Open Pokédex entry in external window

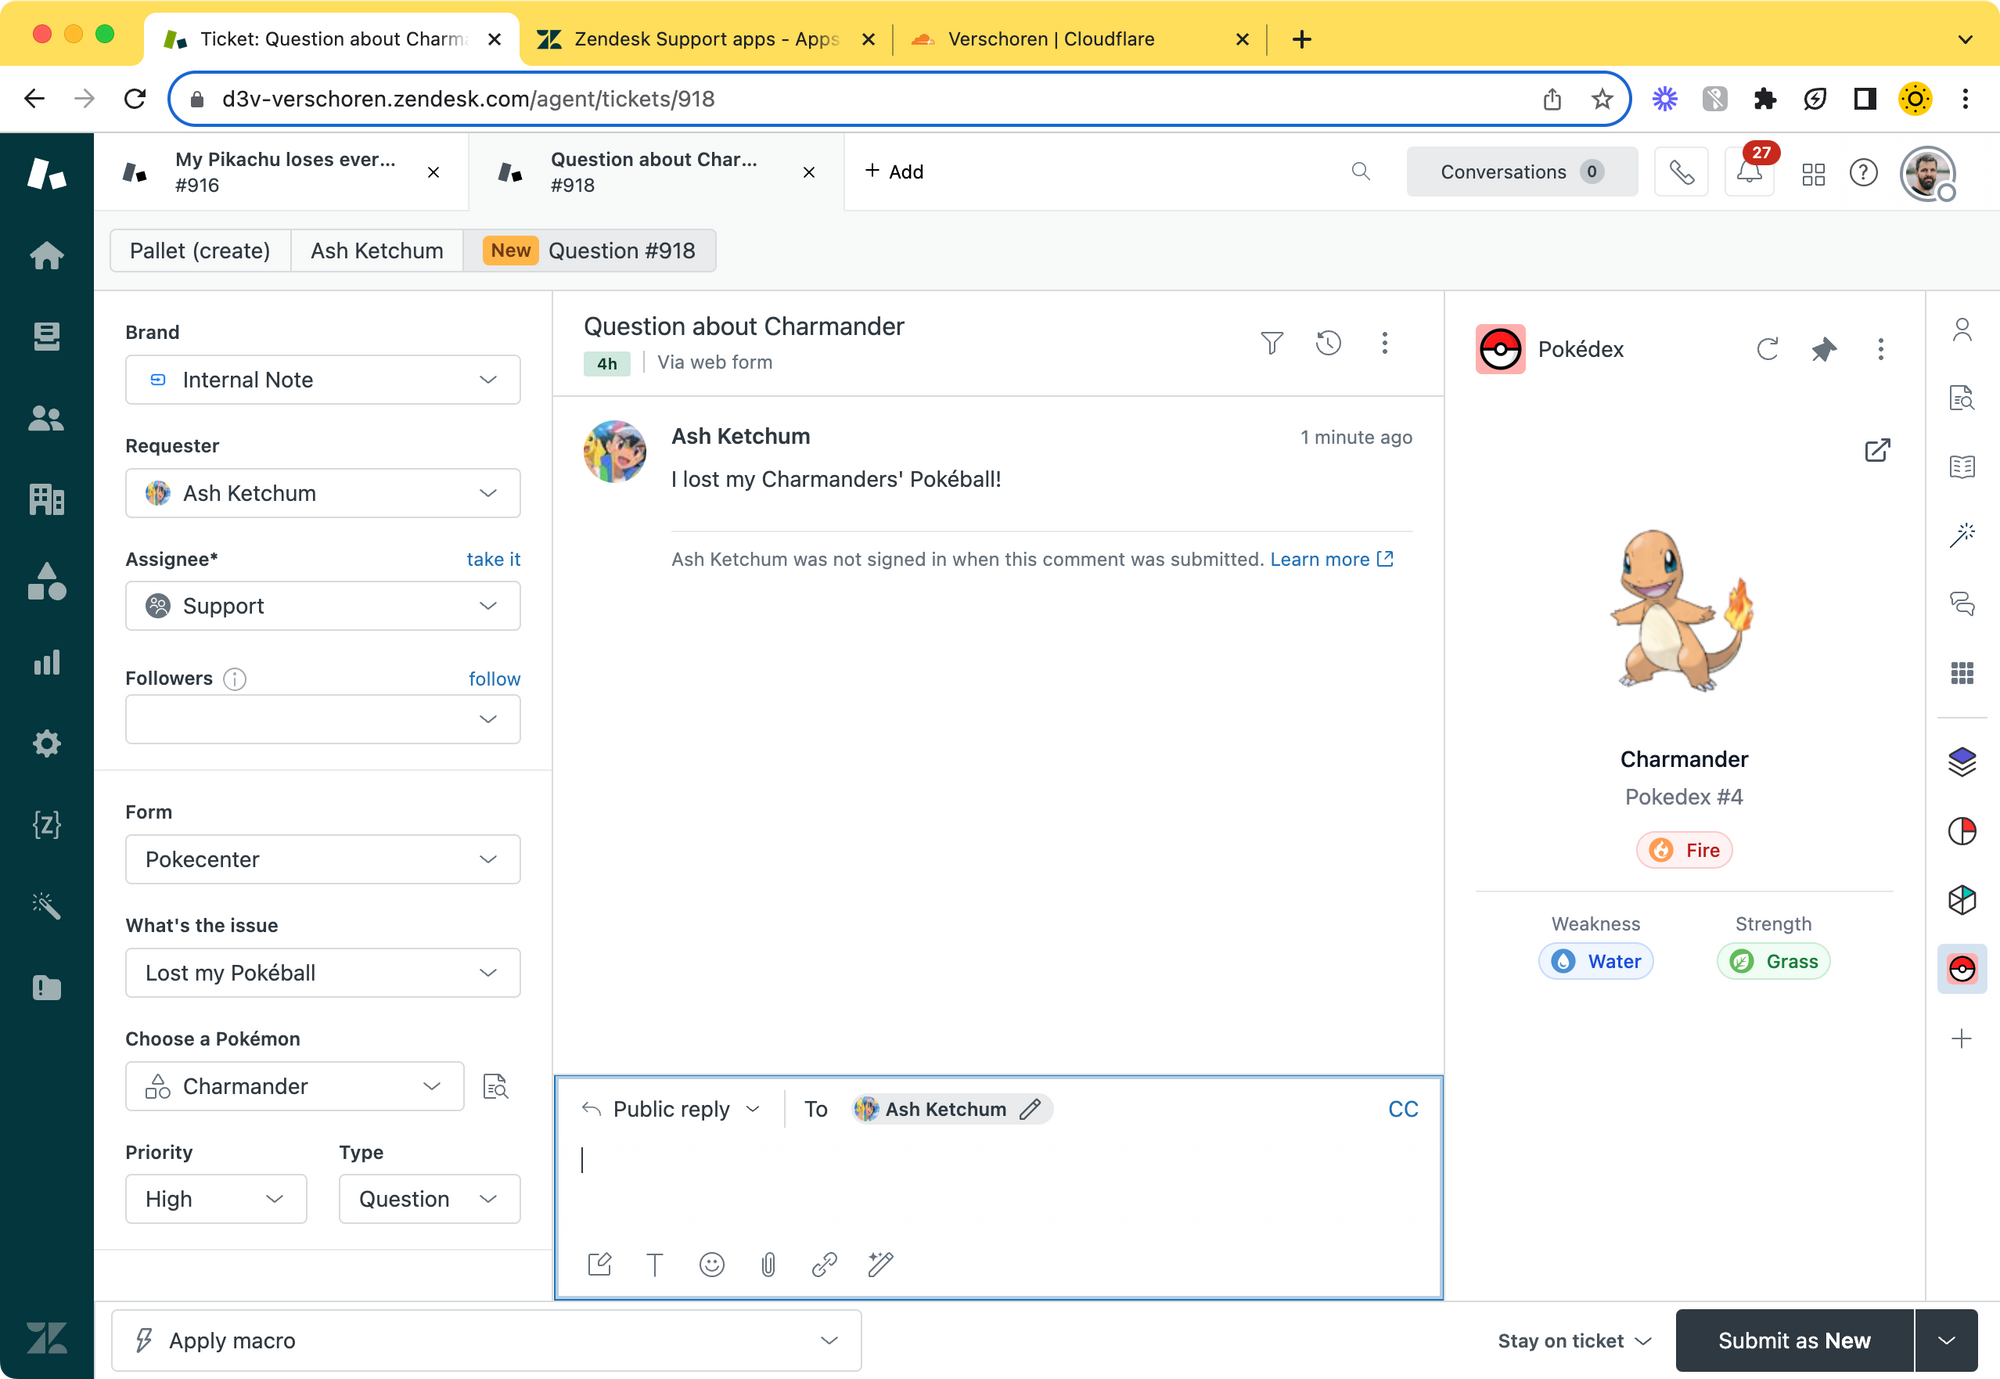click(x=1877, y=450)
